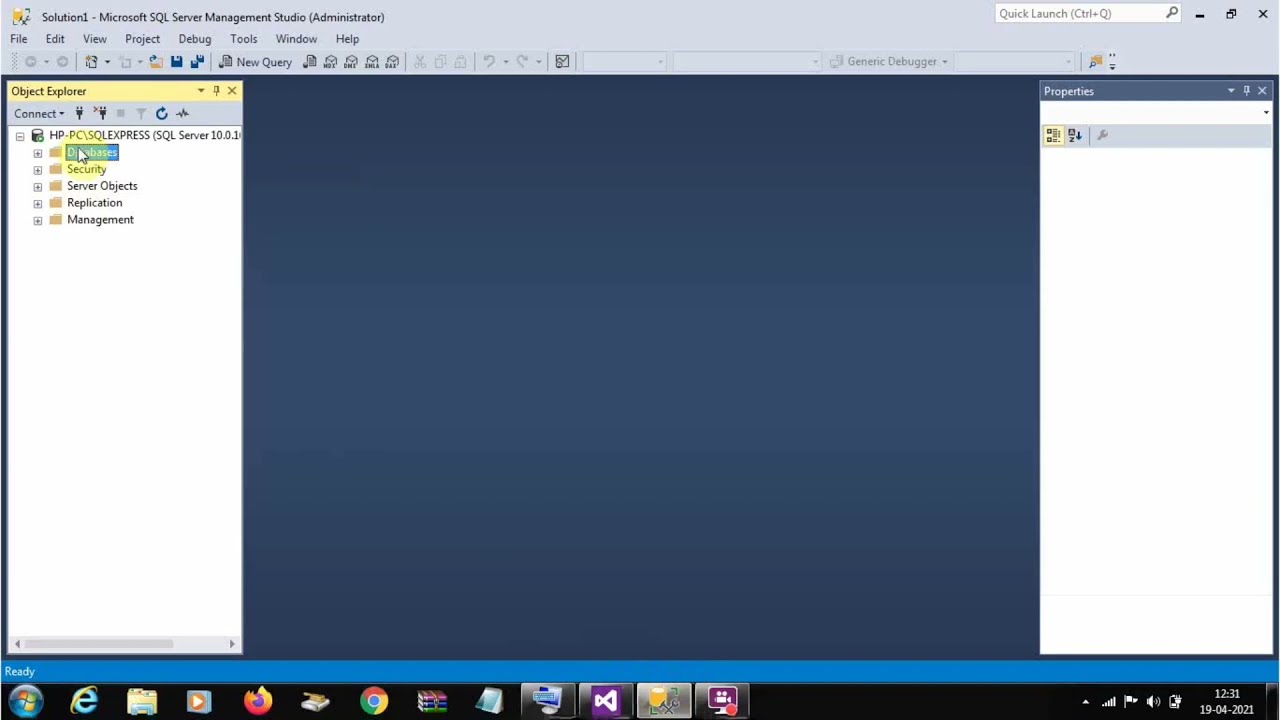
Task: Switch to Visual Studio on taskbar
Action: coord(606,701)
